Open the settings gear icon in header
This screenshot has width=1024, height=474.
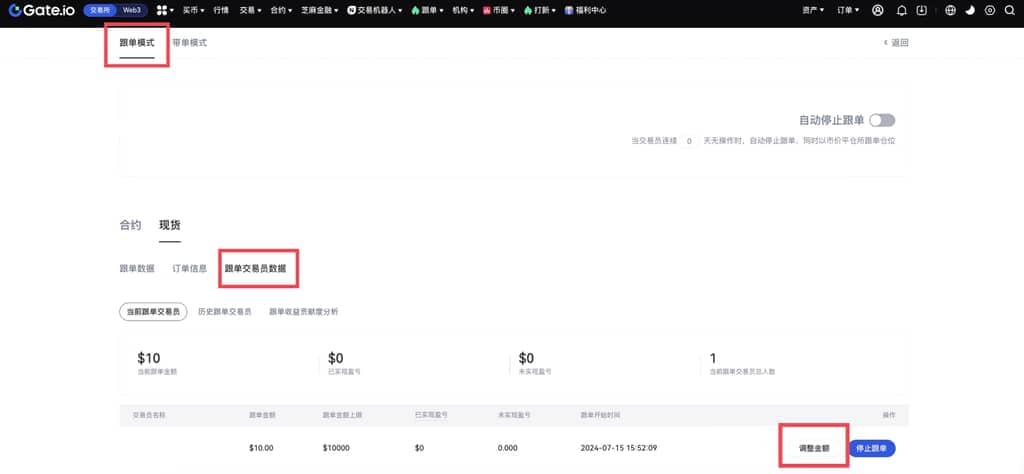(990, 10)
